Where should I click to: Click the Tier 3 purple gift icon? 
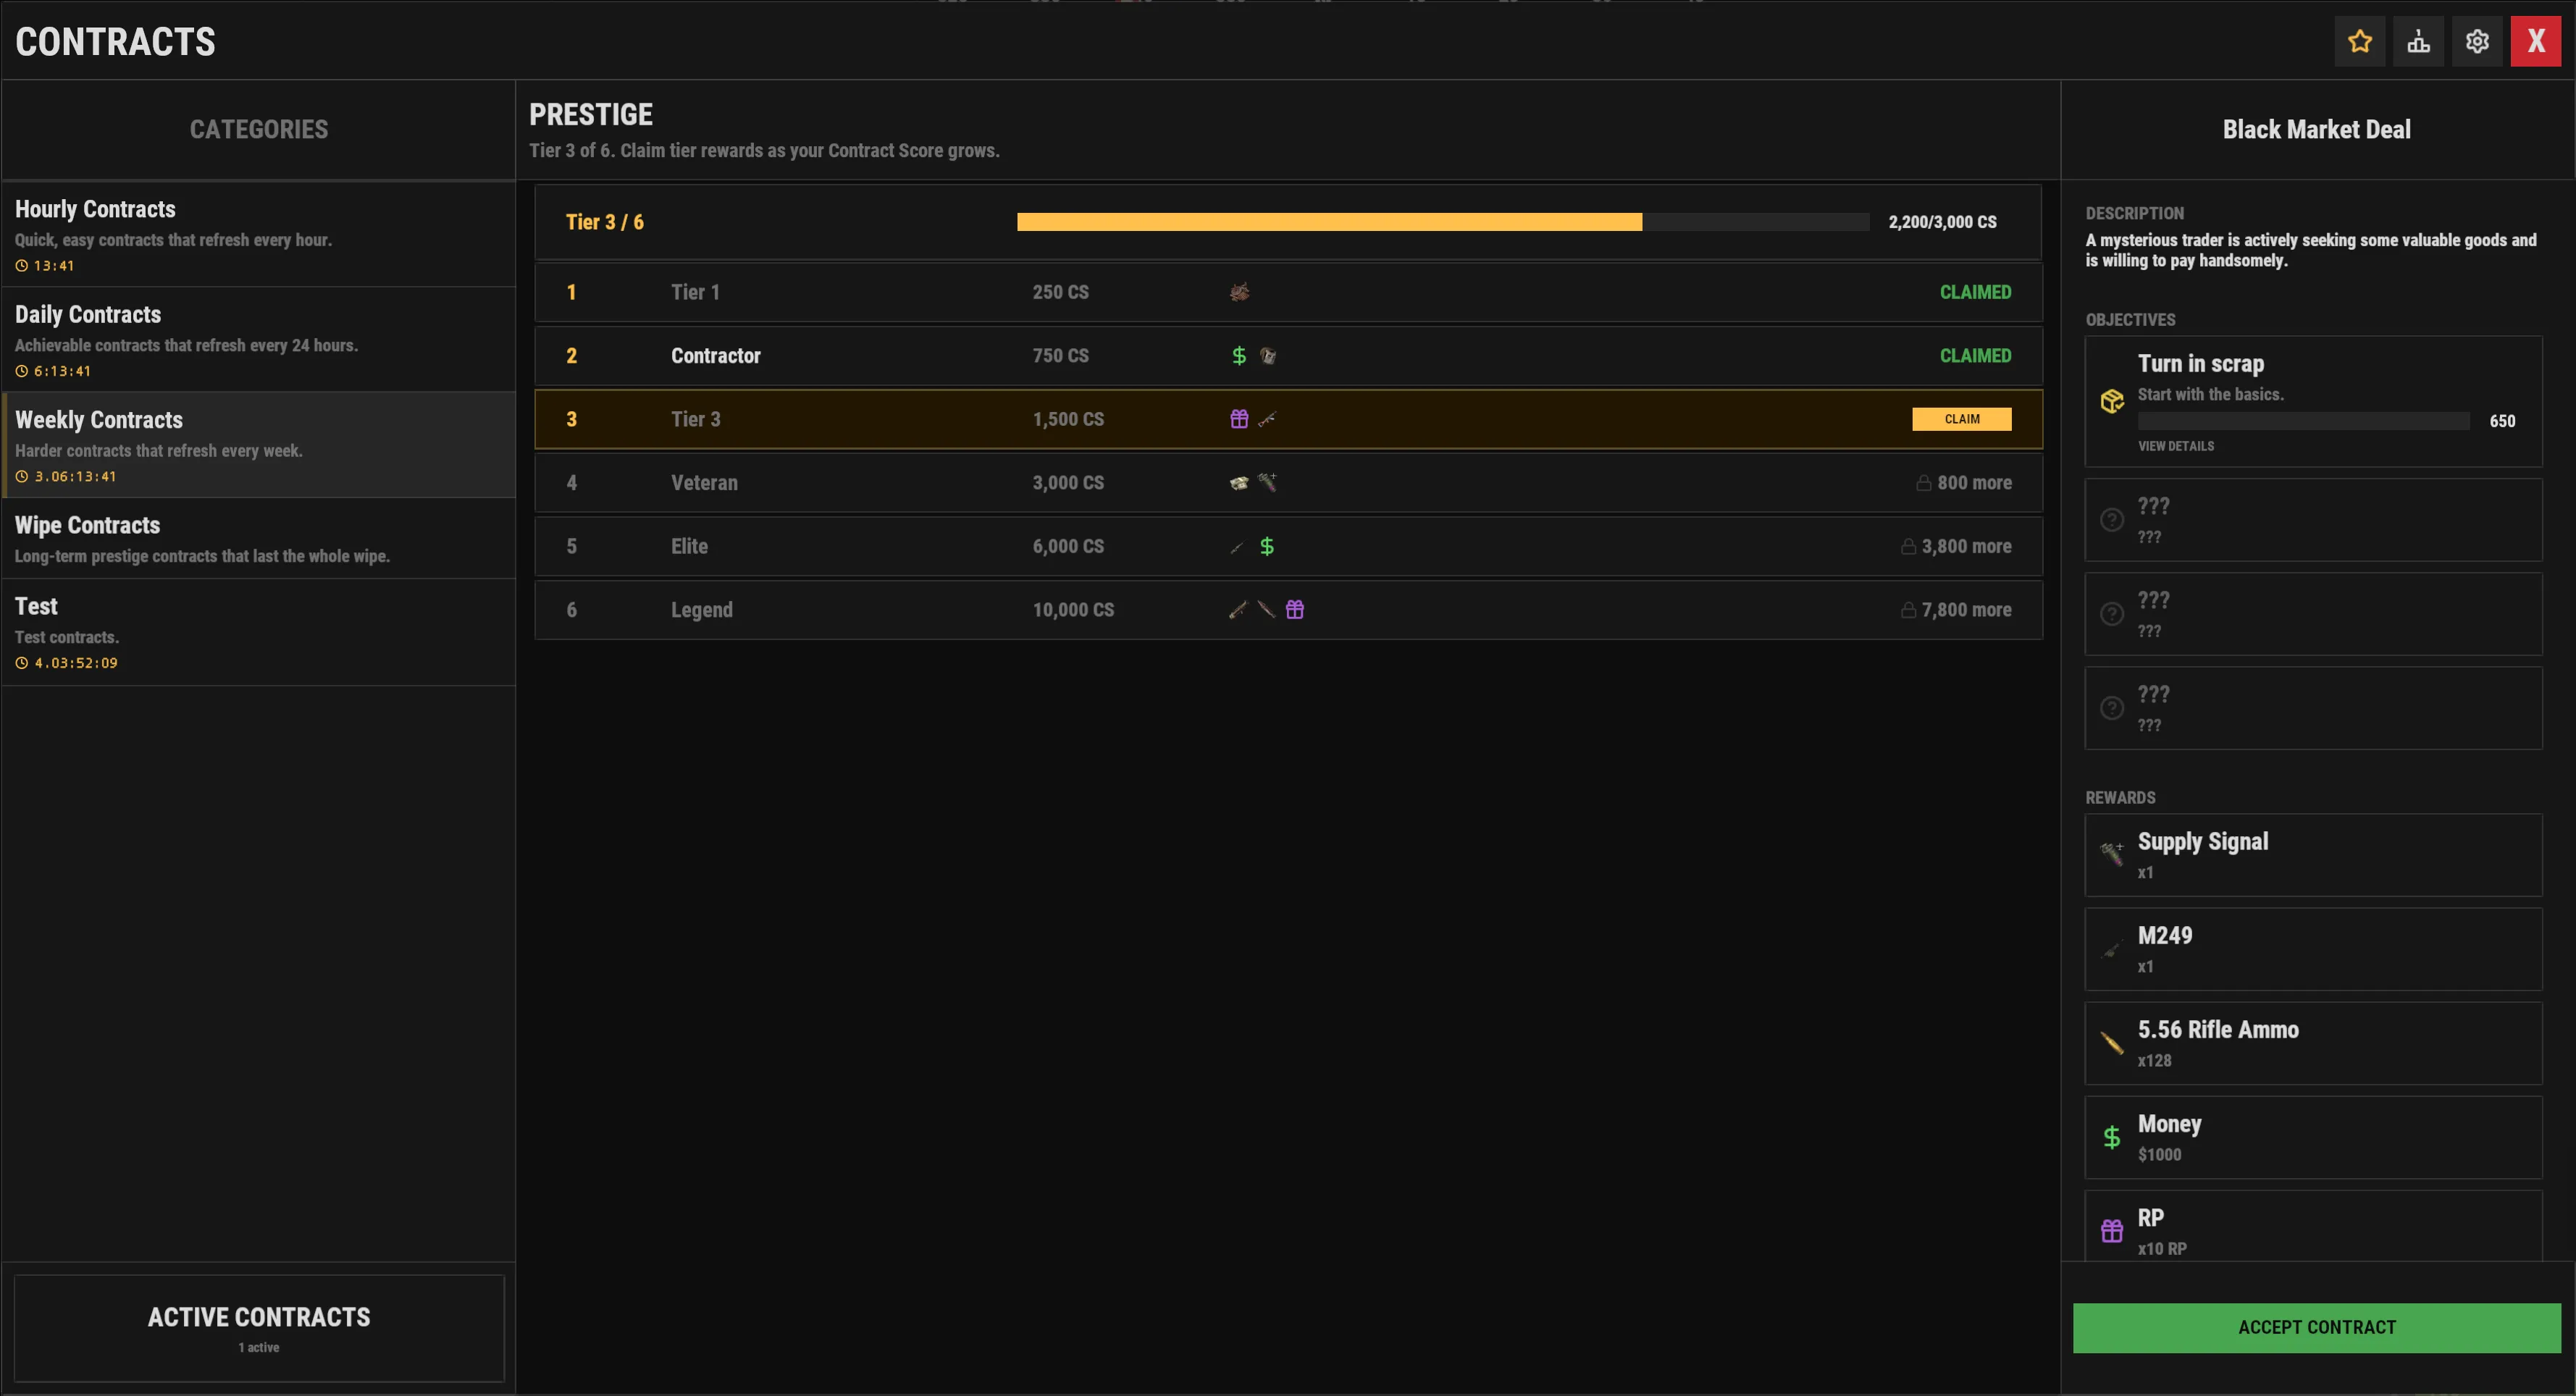coord(1239,419)
